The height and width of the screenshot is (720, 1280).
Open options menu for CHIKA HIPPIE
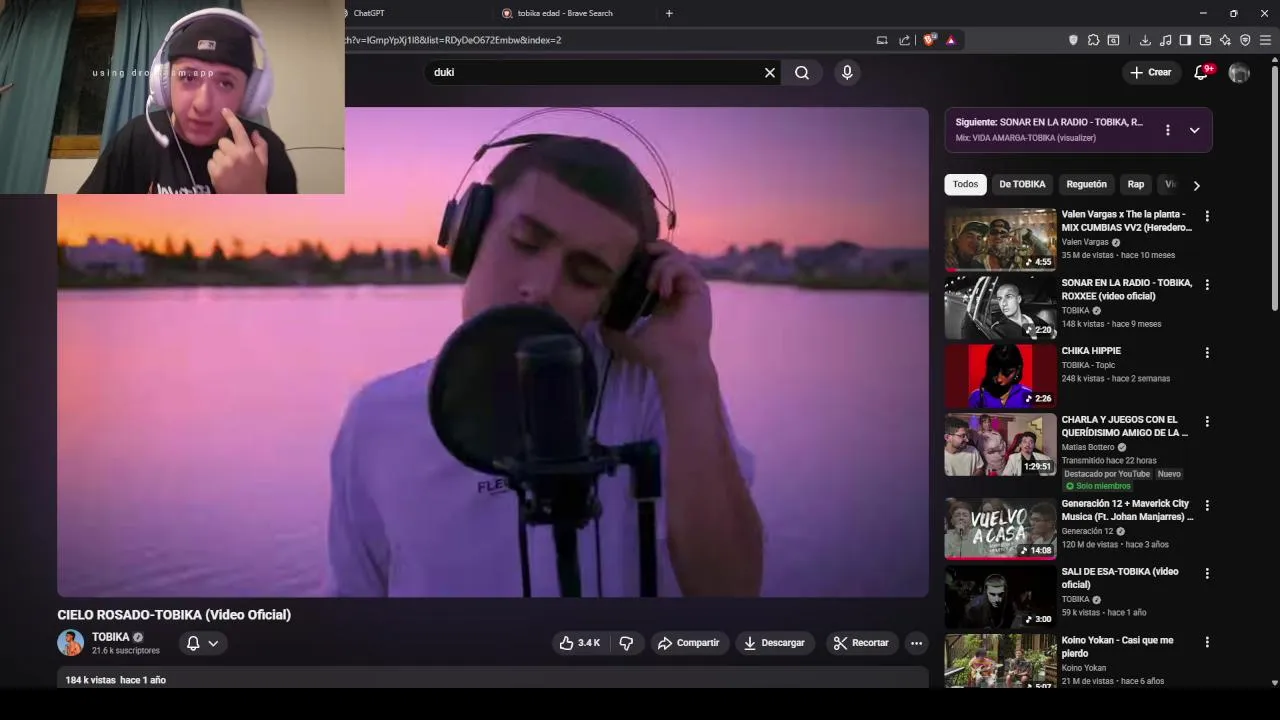pos(1207,353)
